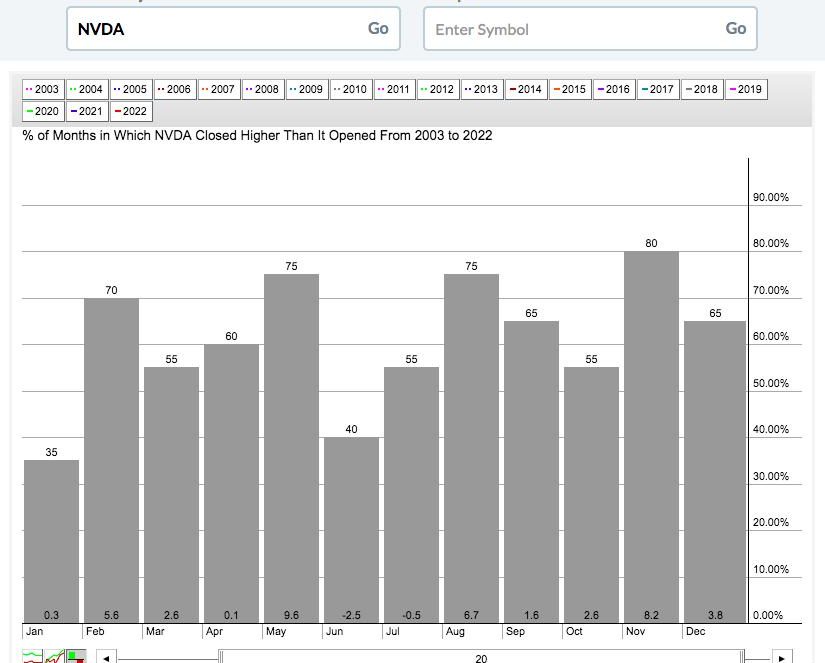The image size is (825, 663).
Task: Toggle the 2022 year in the legend
Action: point(132,112)
